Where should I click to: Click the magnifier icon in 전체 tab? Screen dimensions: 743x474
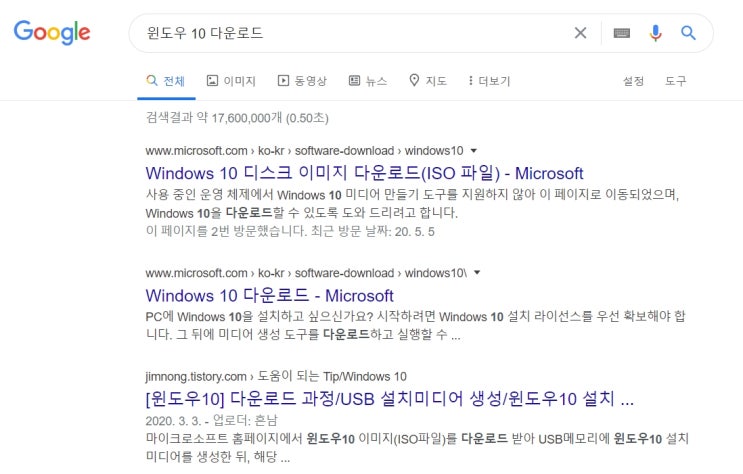(152, 80)
